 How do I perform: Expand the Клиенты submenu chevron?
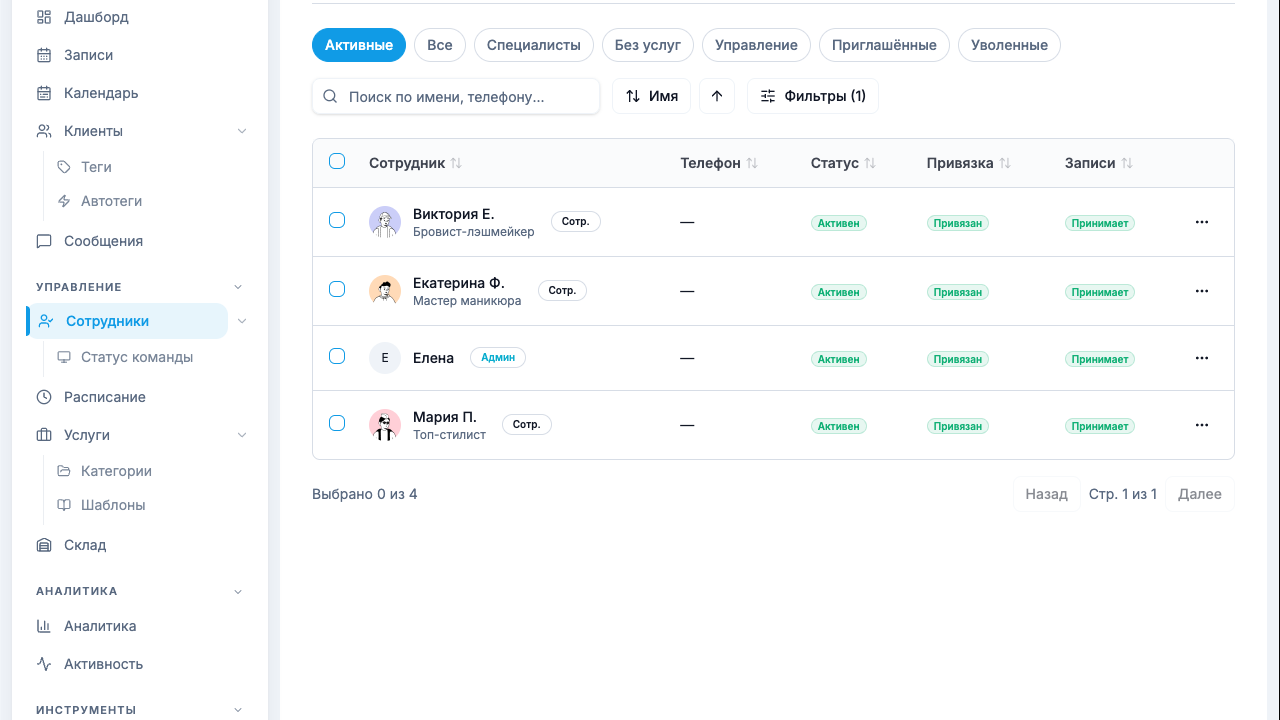[x=242, y=131]
